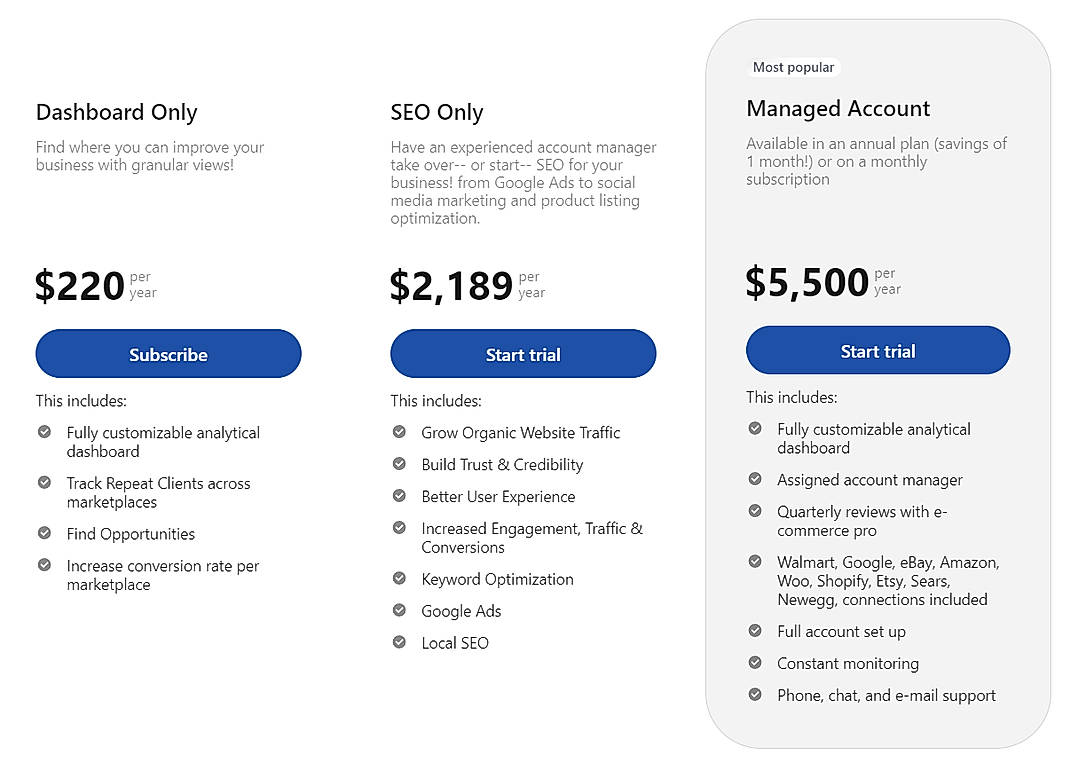Click the checkmark beside Constant monitoring
Screen dimensions: 1070x763
click(754, 663)
